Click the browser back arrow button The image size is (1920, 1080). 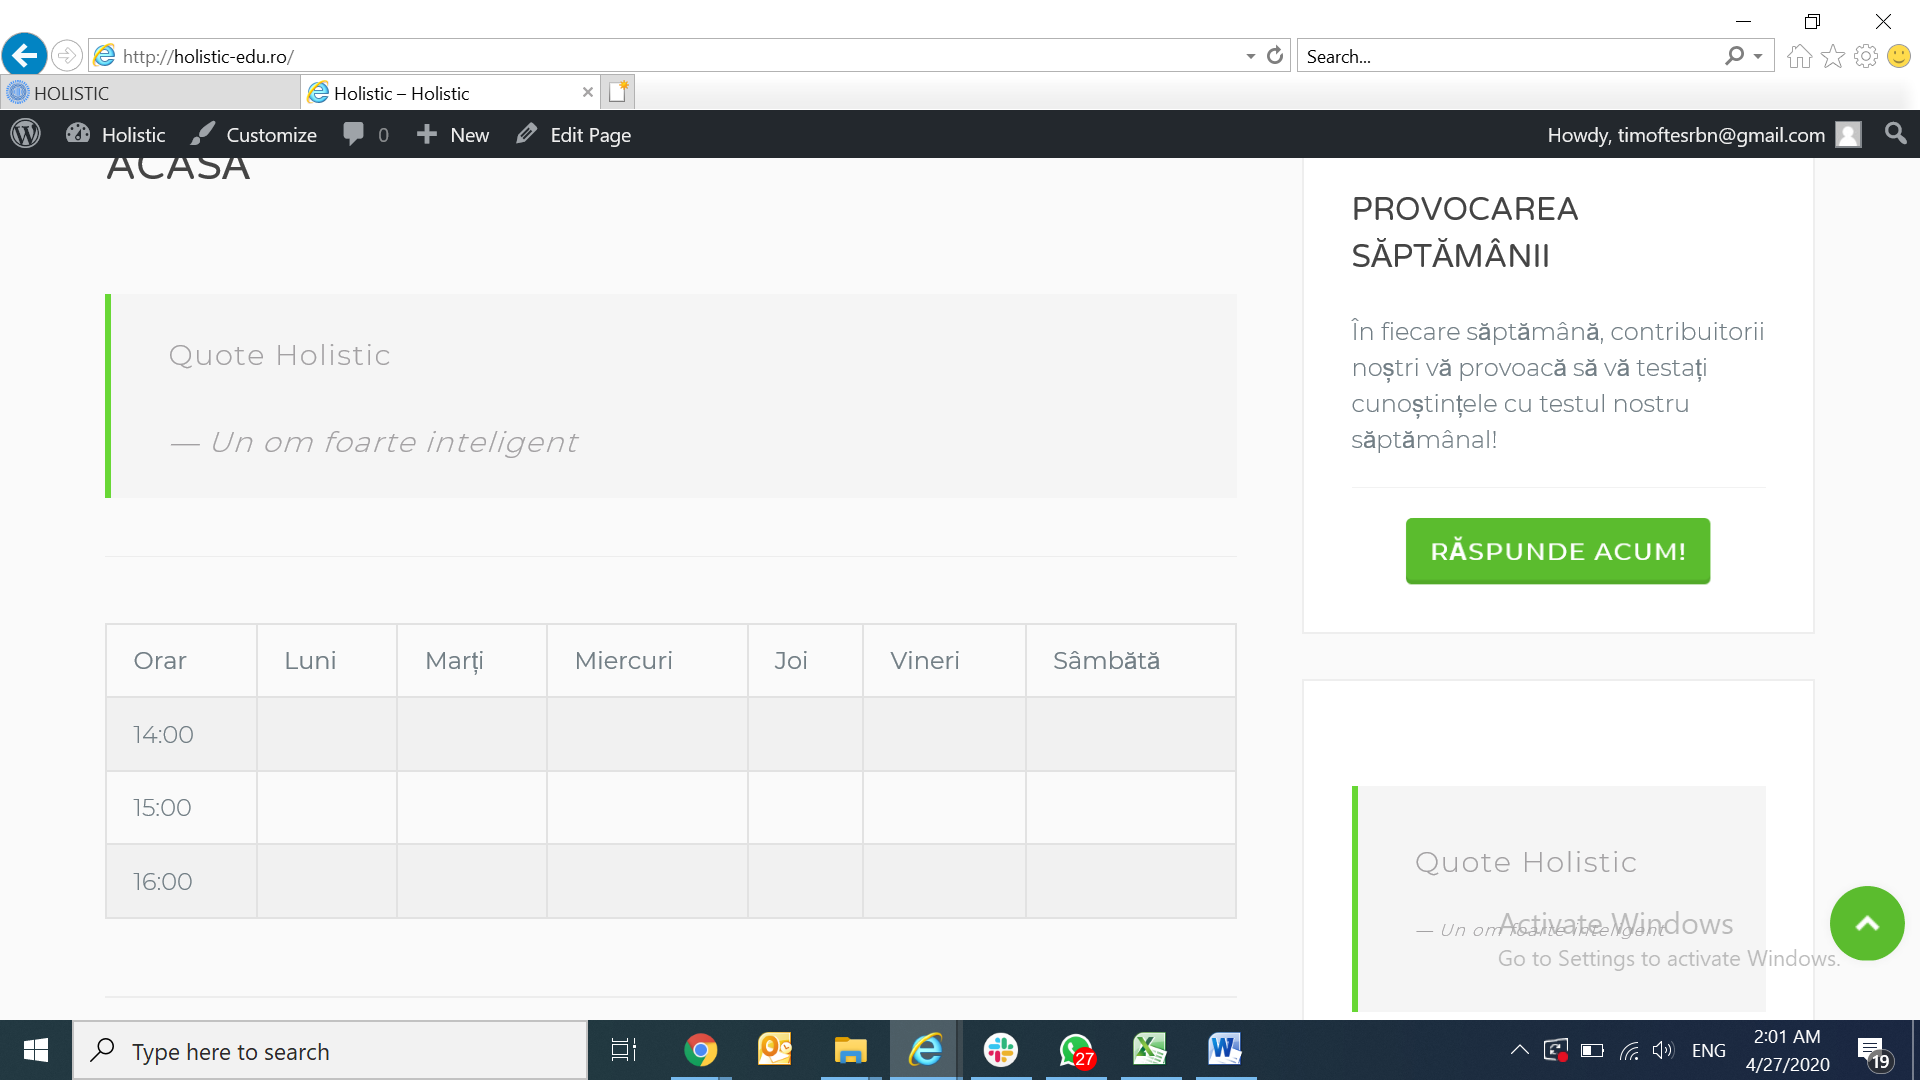coord(24,55)
